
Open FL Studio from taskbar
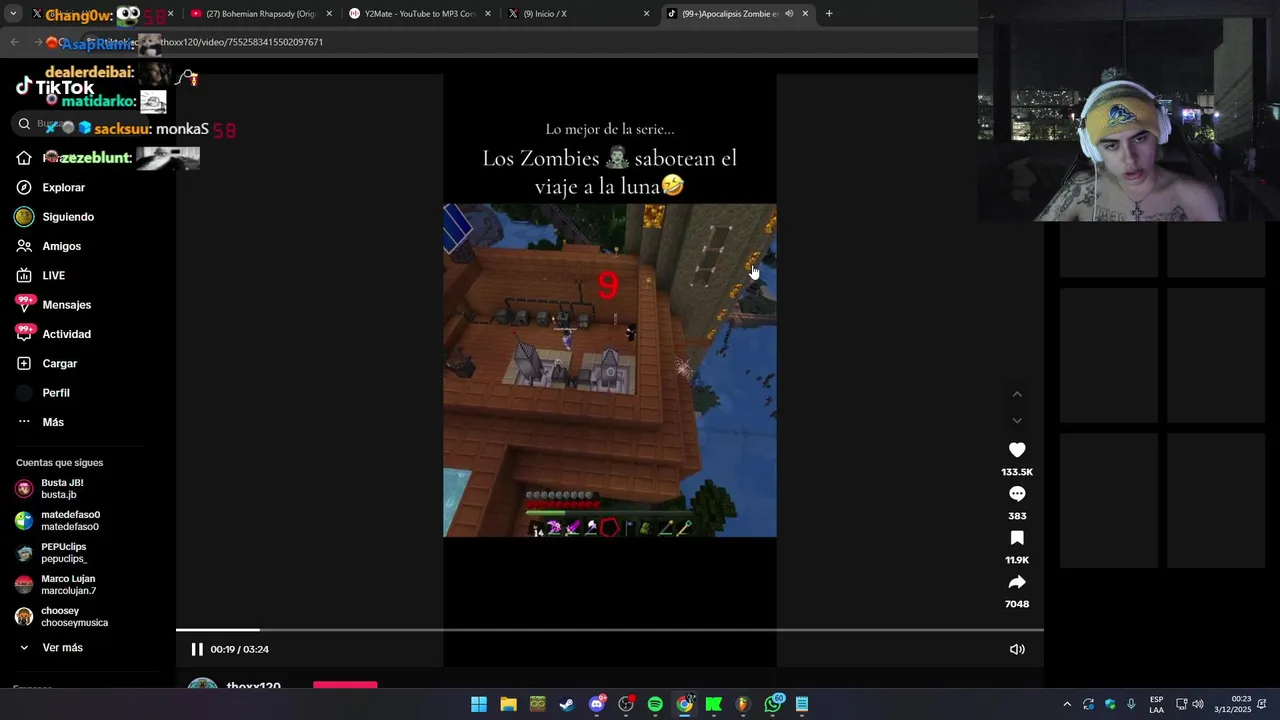[743, 704]
